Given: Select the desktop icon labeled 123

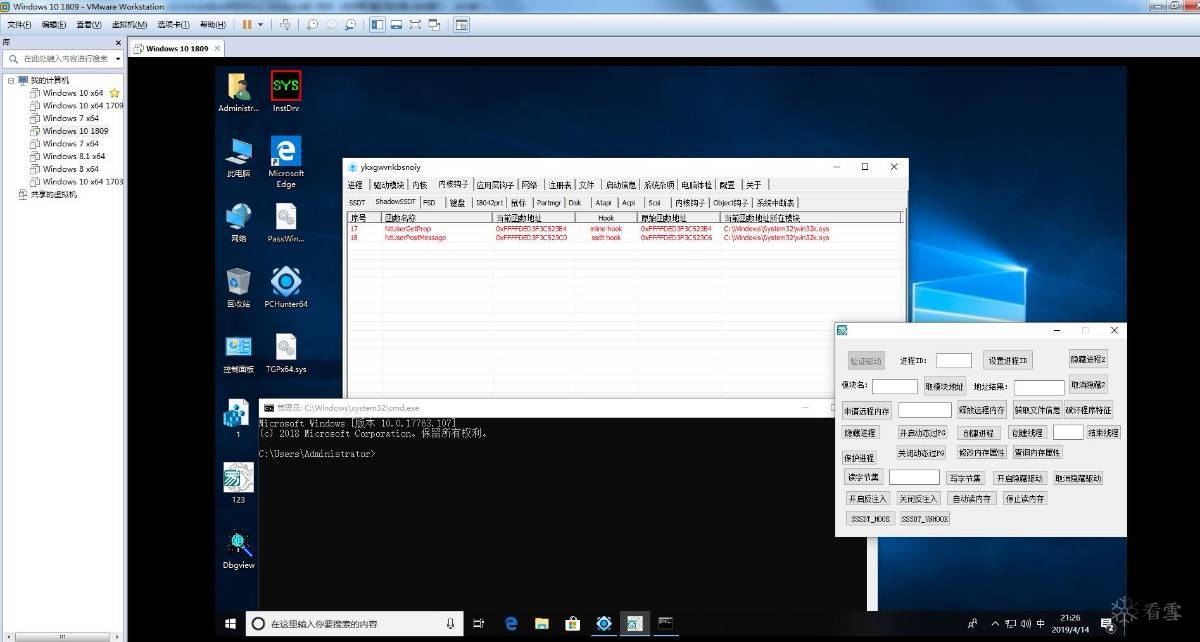Looking at the screenshot, I should pyautogui.click(x=238, y=484).
